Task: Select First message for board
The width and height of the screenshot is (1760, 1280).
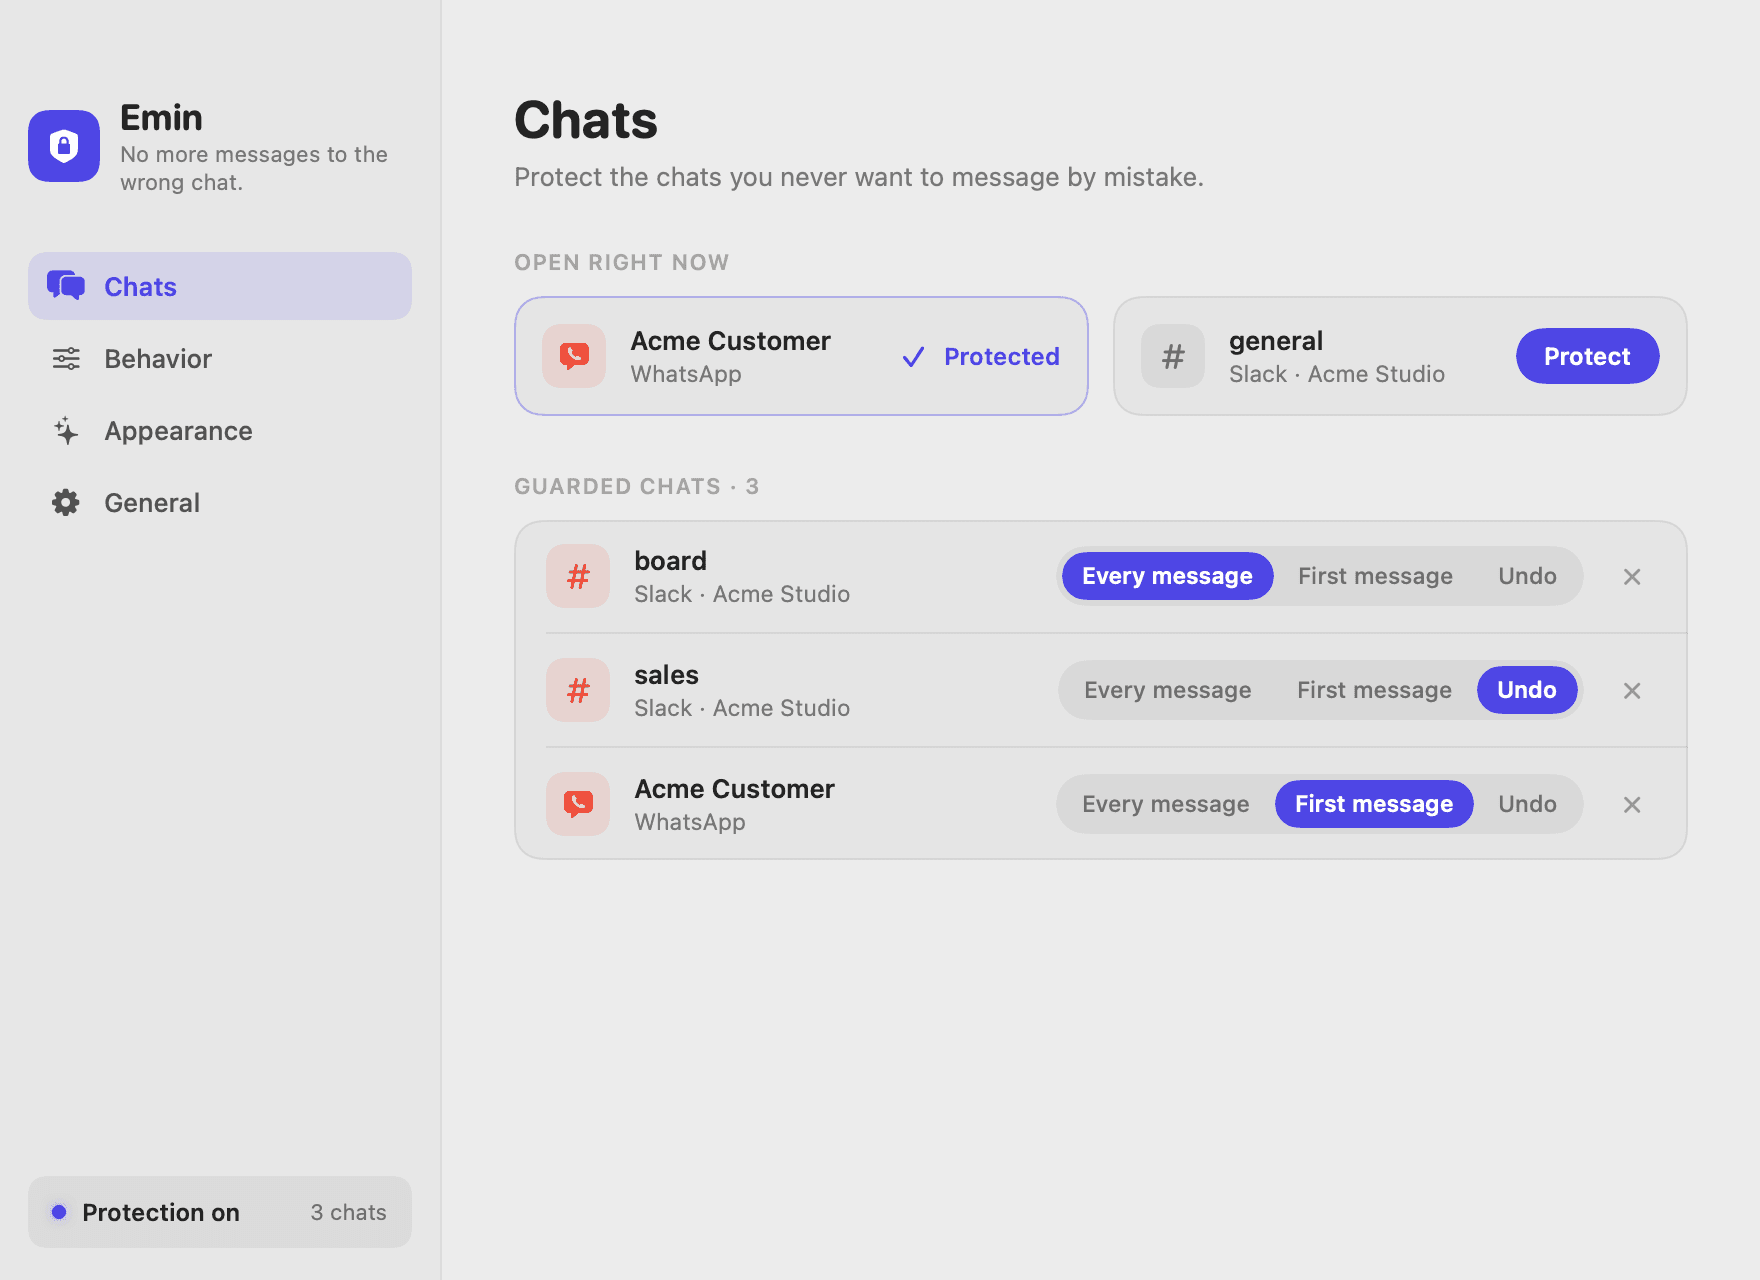Action: [x=1375, y=576]
